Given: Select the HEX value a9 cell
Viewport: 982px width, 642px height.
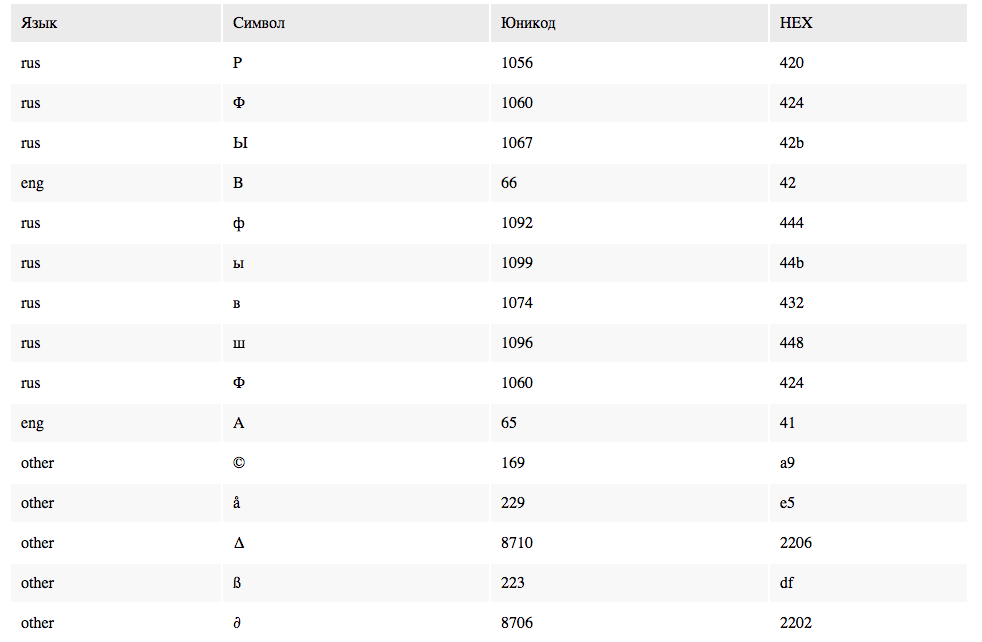Looking at the screenshot, I should 868,463.
